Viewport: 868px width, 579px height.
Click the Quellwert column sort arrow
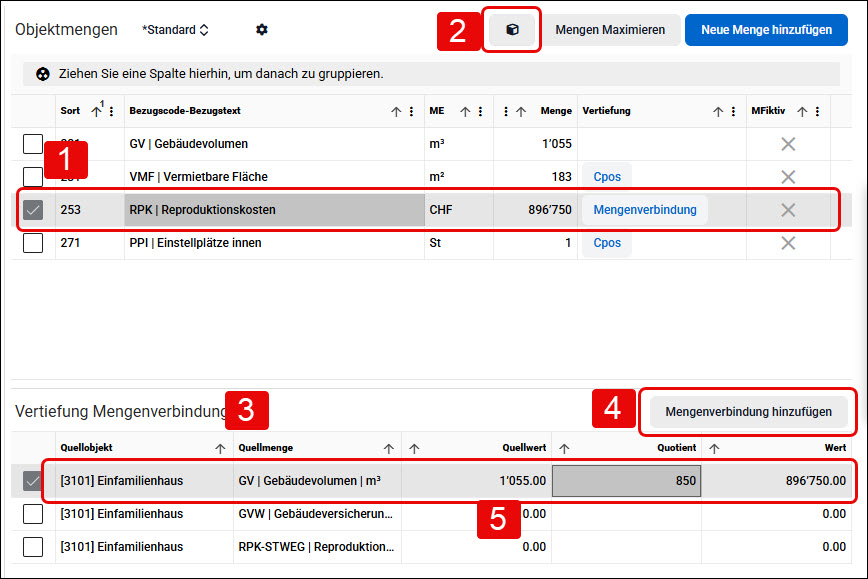(x=414, y=448)
